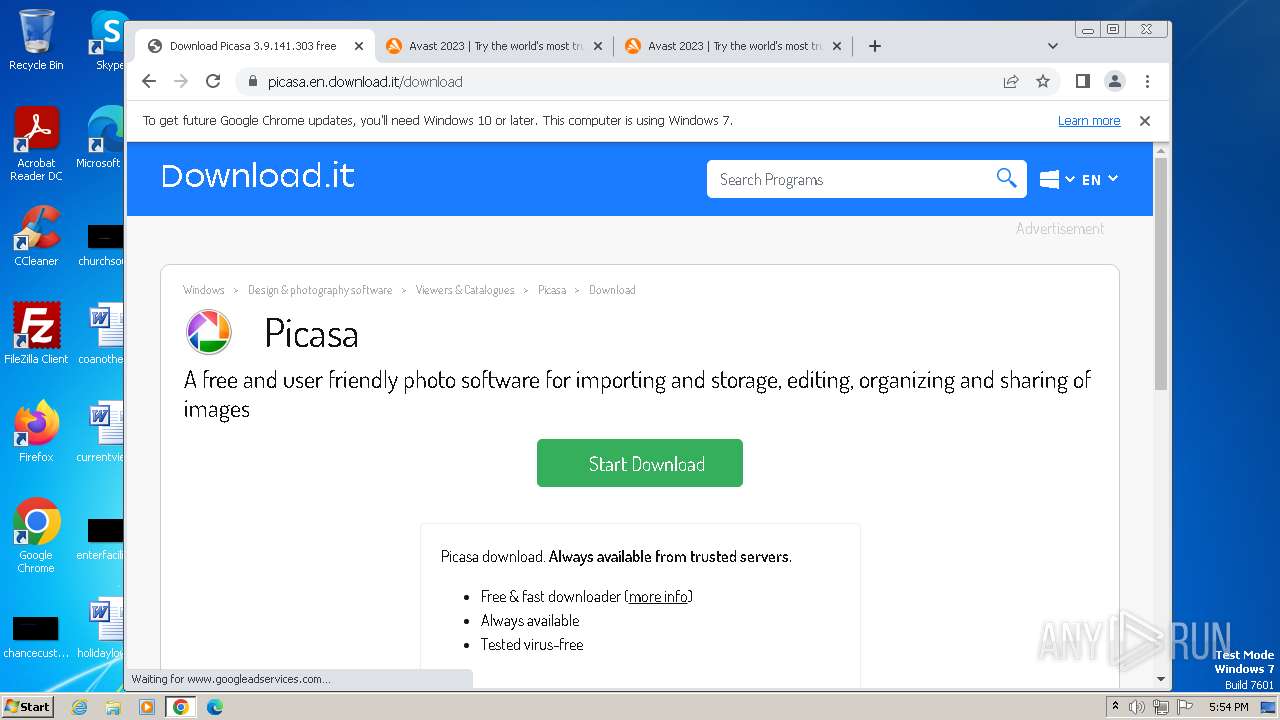The height and width of the screenshot is (720, 1280).
Task: Click the Download breadcrumb item
Action: pyautogui.click(x=612, y=290)
